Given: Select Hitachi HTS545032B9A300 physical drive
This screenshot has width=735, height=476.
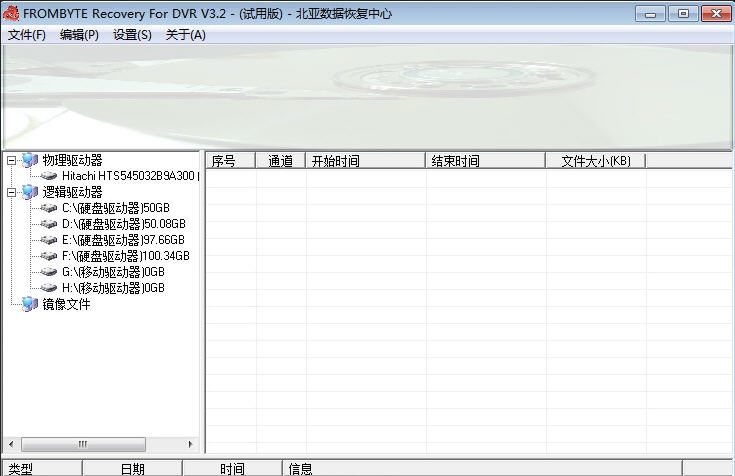Looking at the screenshot, I should tap(130, 176).
